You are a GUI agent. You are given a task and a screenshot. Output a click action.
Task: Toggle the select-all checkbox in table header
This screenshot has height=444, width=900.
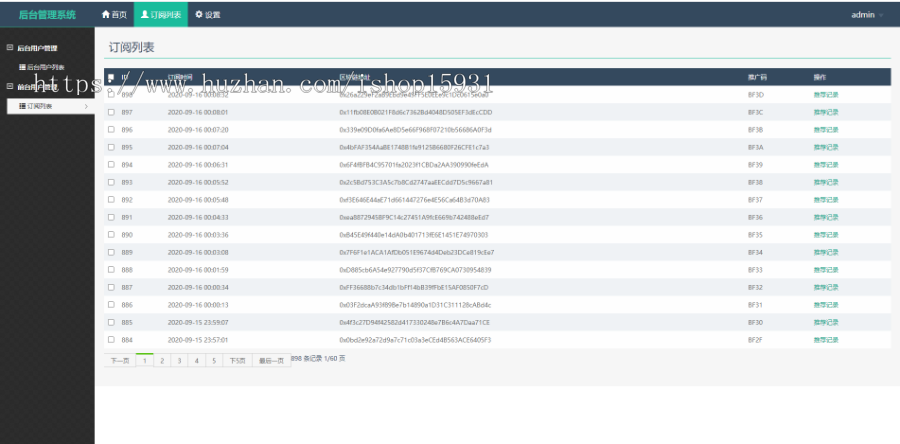pos(111,77)
